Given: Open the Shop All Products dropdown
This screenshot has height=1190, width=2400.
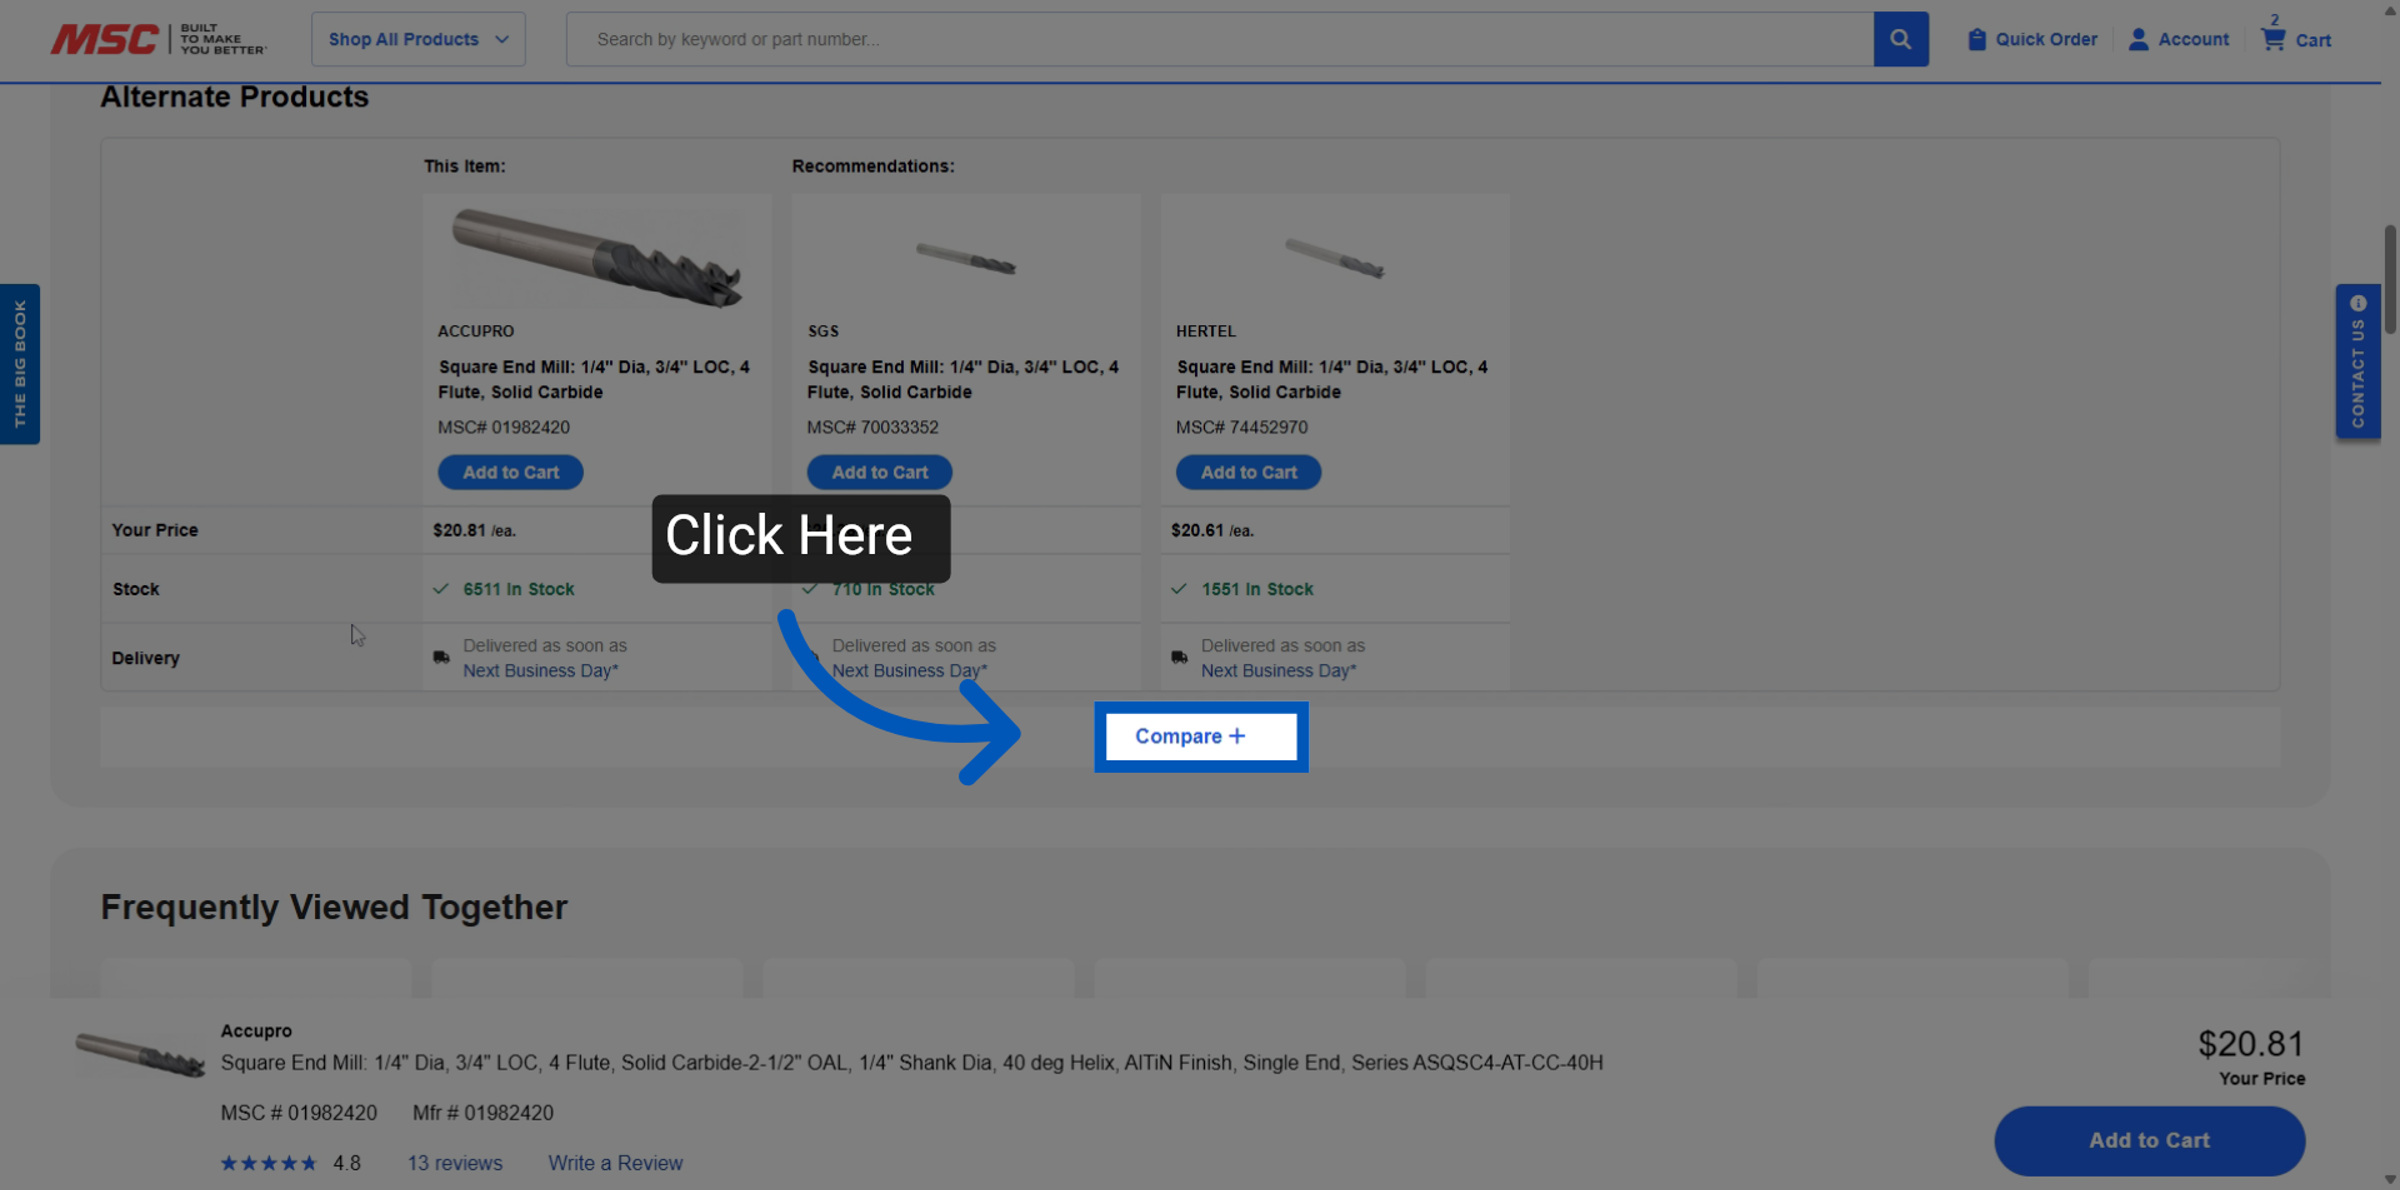Looking at the screenshot, I should 418,39.
